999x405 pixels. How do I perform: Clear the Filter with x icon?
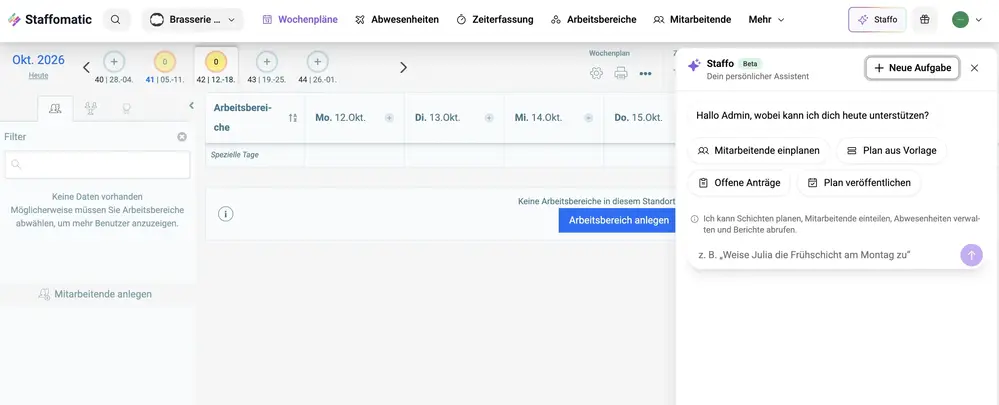pos(182,137)
